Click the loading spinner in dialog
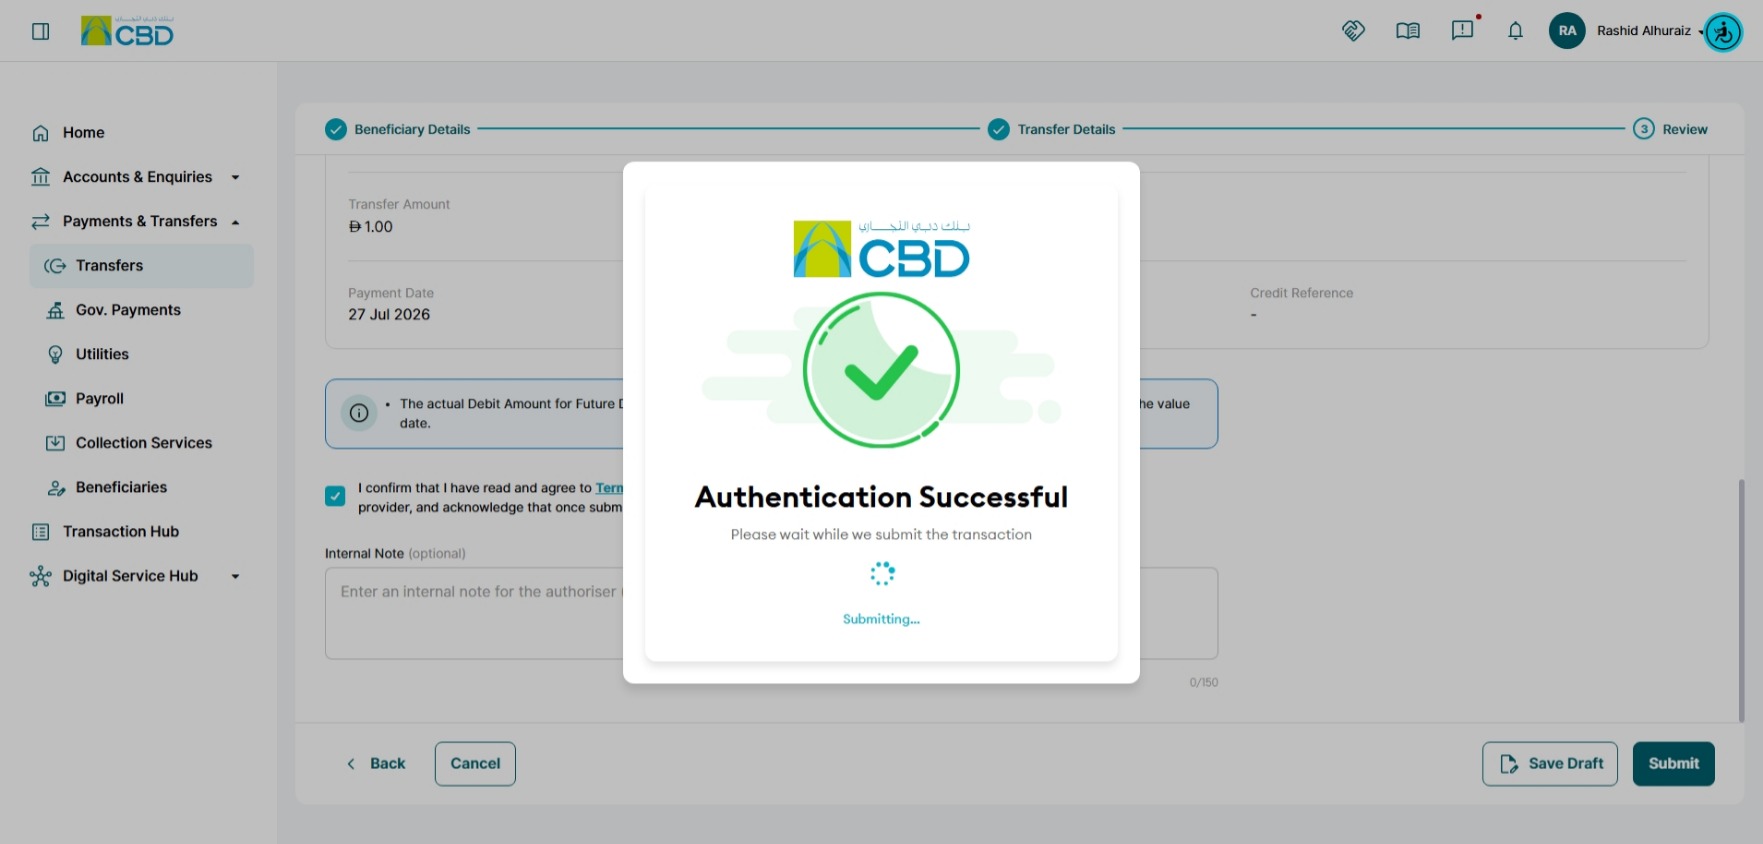The height and width of the screenshot is (844, 1763). coord(882,573)
